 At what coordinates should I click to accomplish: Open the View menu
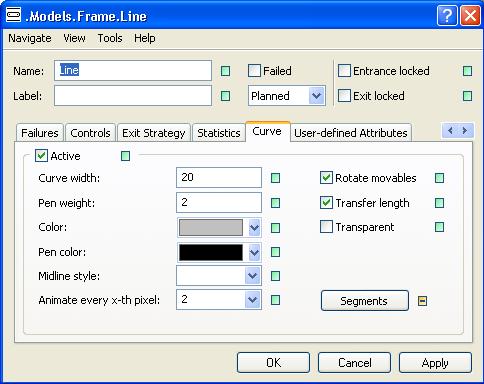(x=74, y=38)
